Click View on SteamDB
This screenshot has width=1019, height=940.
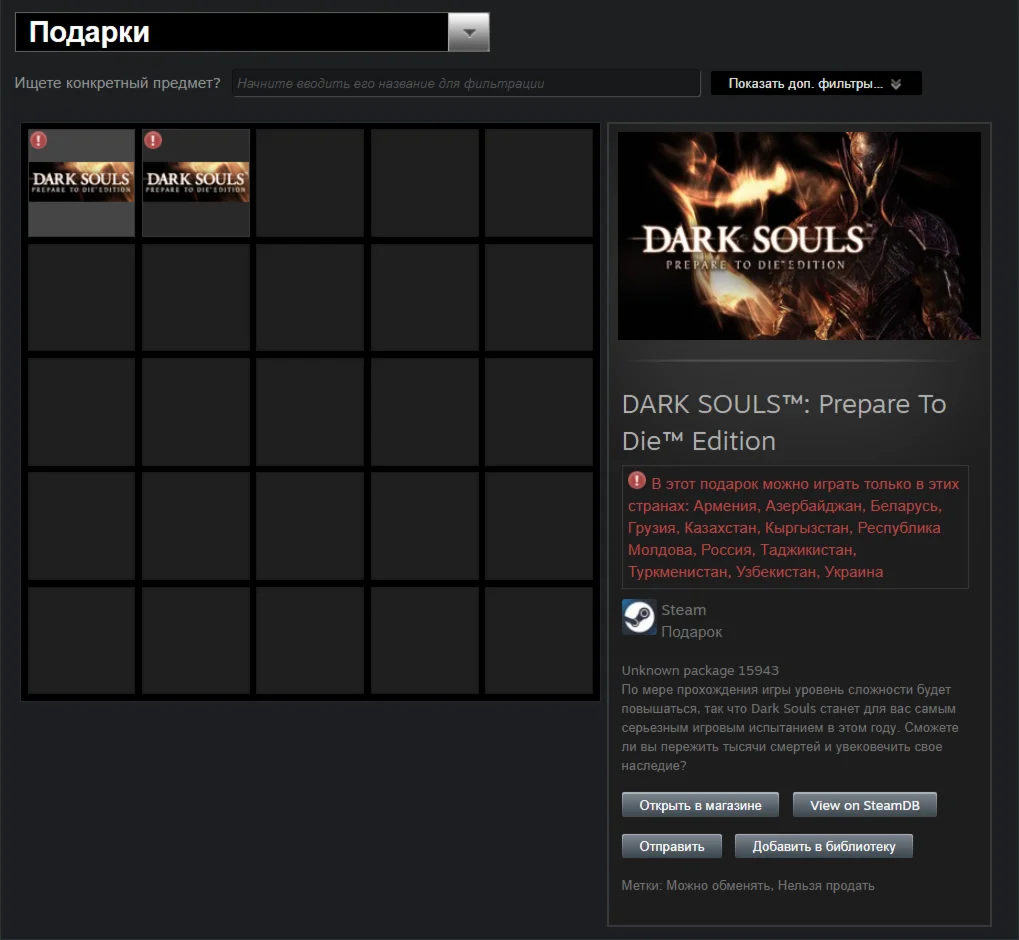point(863,804)
